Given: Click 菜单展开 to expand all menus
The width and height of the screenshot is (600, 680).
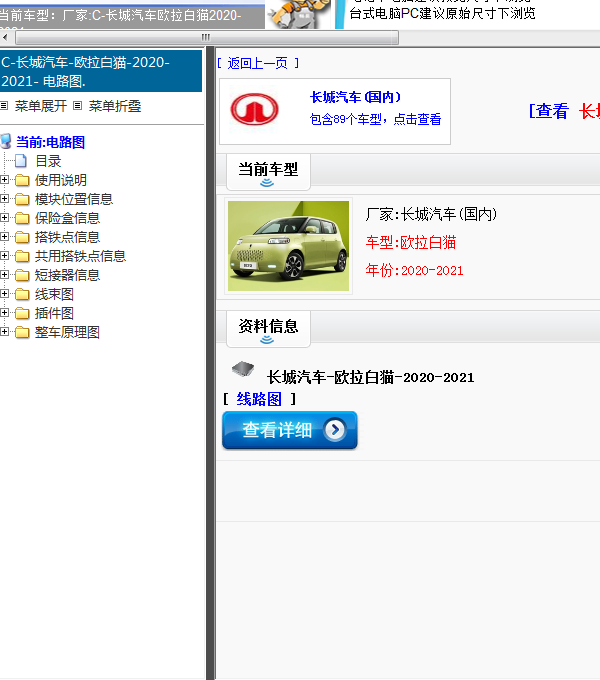Looking at the screenshot, I should tap(41, 106).
